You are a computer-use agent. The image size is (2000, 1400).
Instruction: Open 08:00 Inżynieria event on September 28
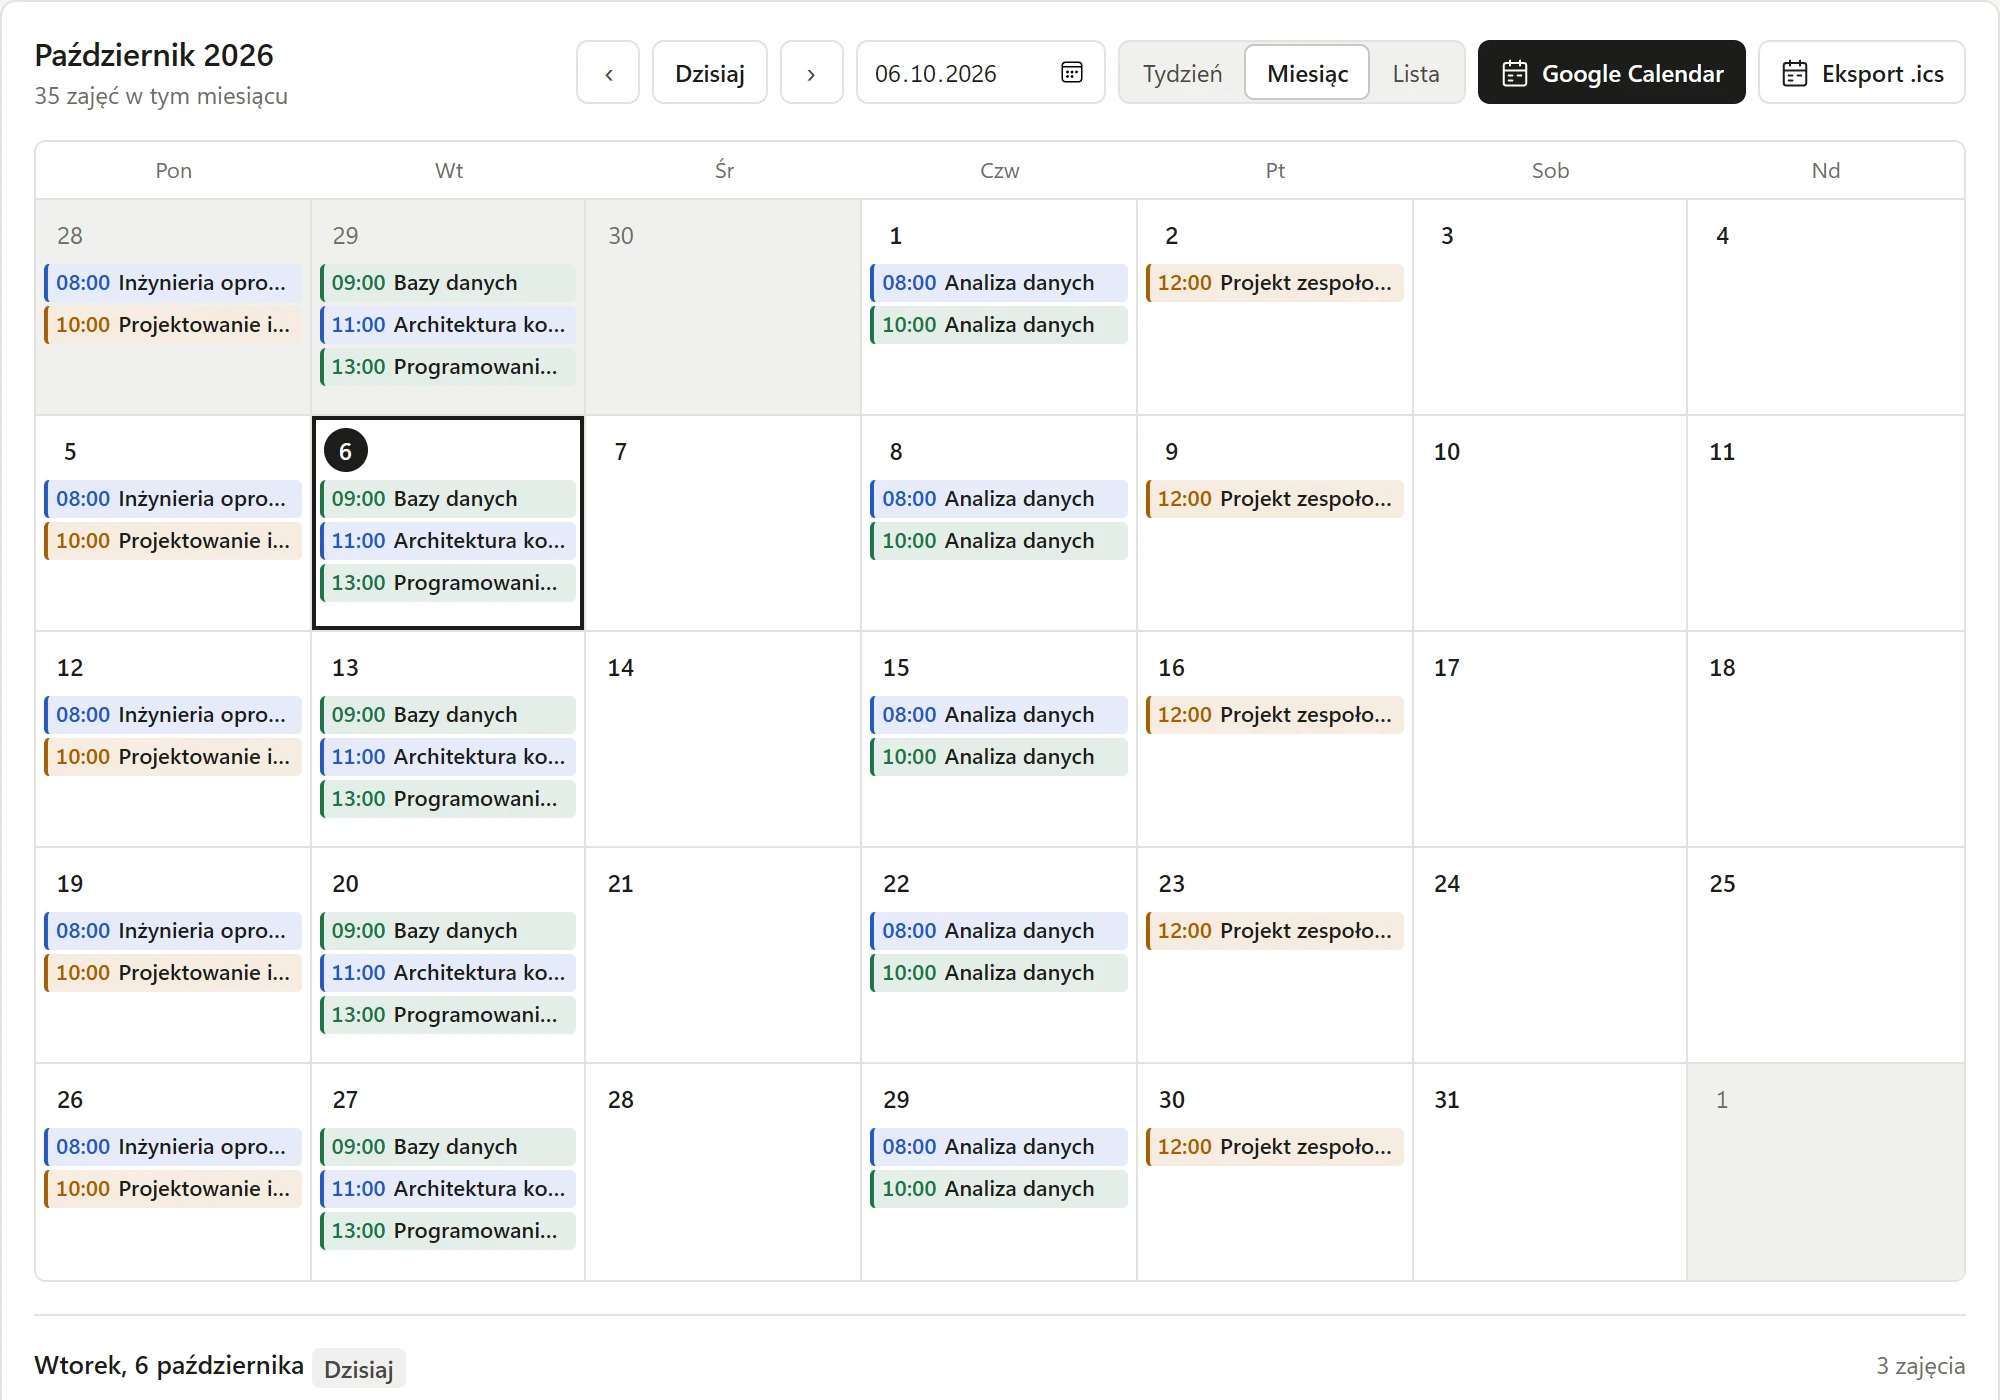[x=173, y=283]
